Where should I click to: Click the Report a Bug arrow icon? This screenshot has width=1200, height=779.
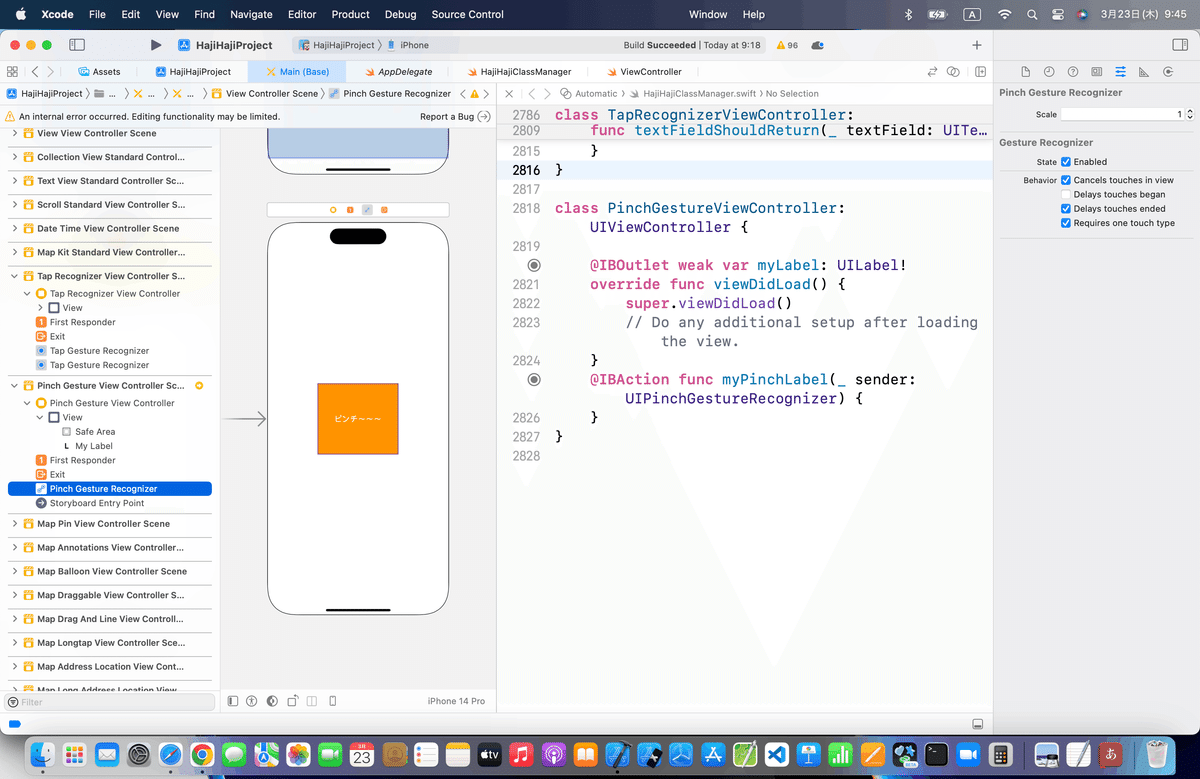point(484,116)
